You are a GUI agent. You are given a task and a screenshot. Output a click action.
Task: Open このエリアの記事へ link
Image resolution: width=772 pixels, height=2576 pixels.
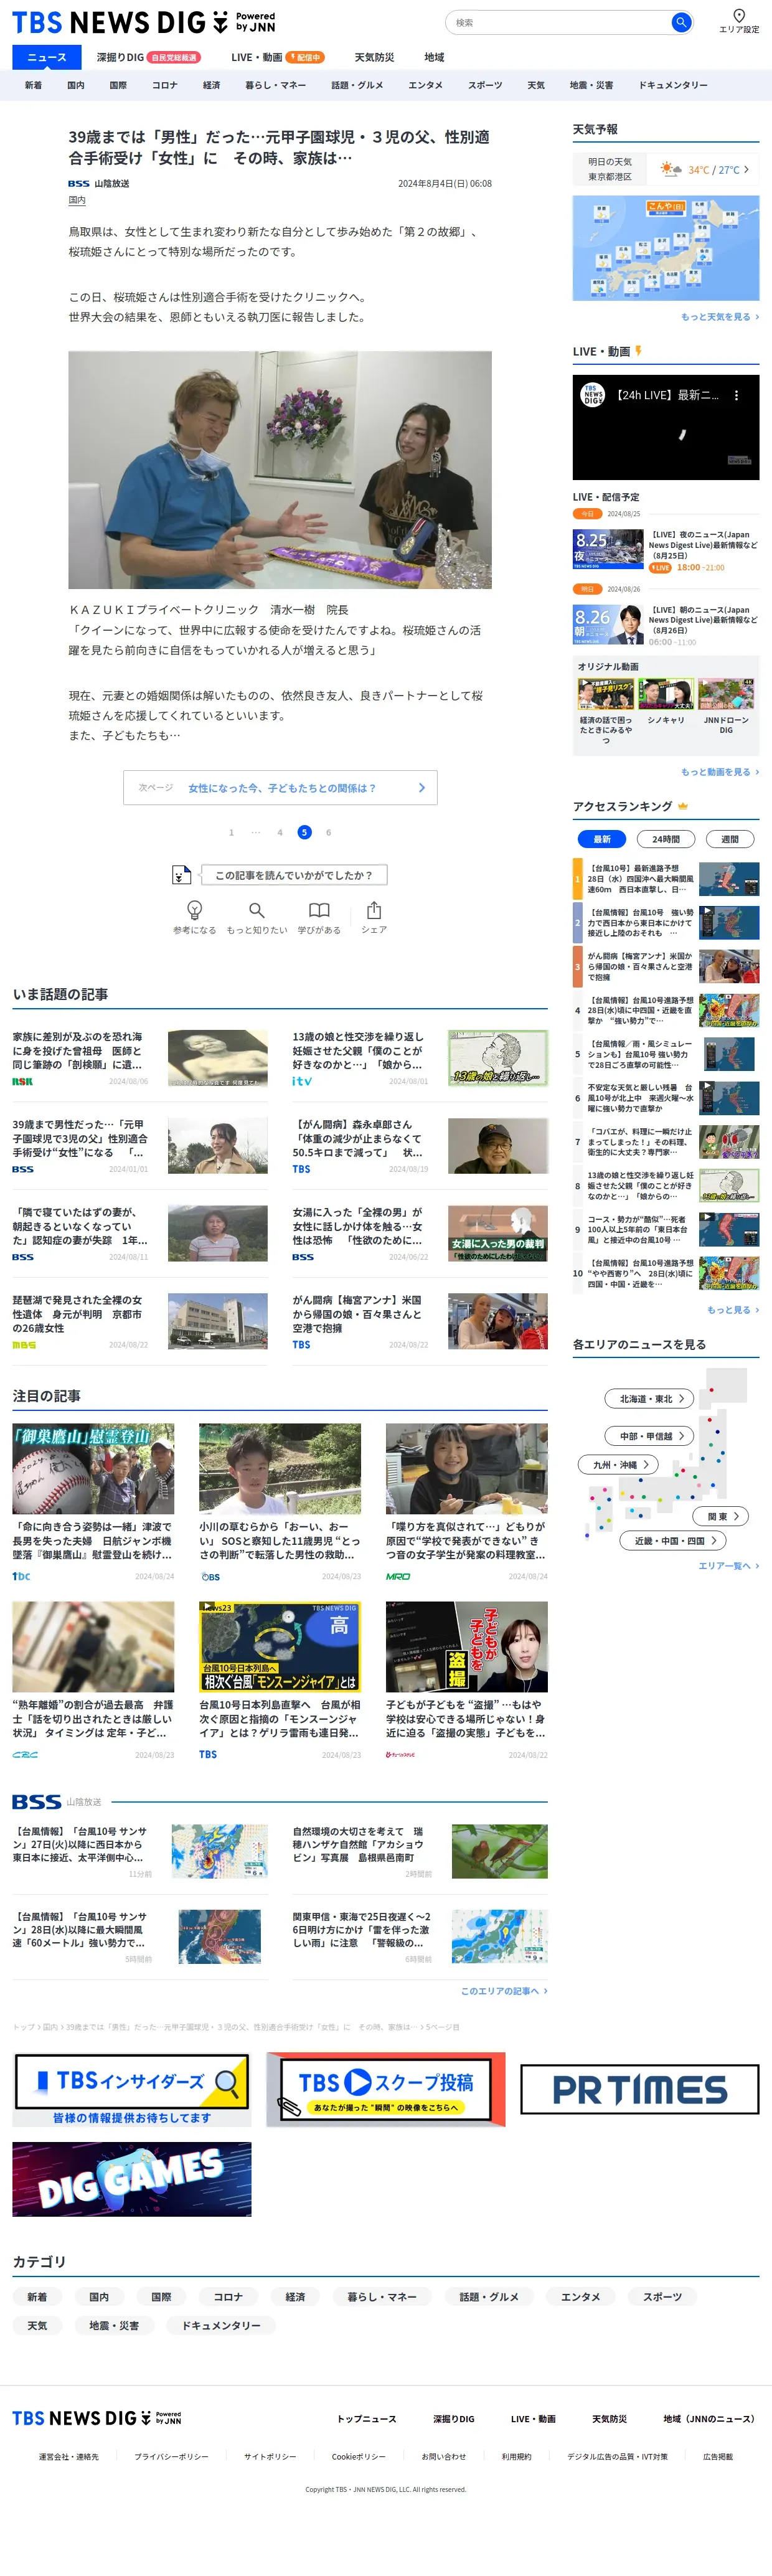[504, 1991]
